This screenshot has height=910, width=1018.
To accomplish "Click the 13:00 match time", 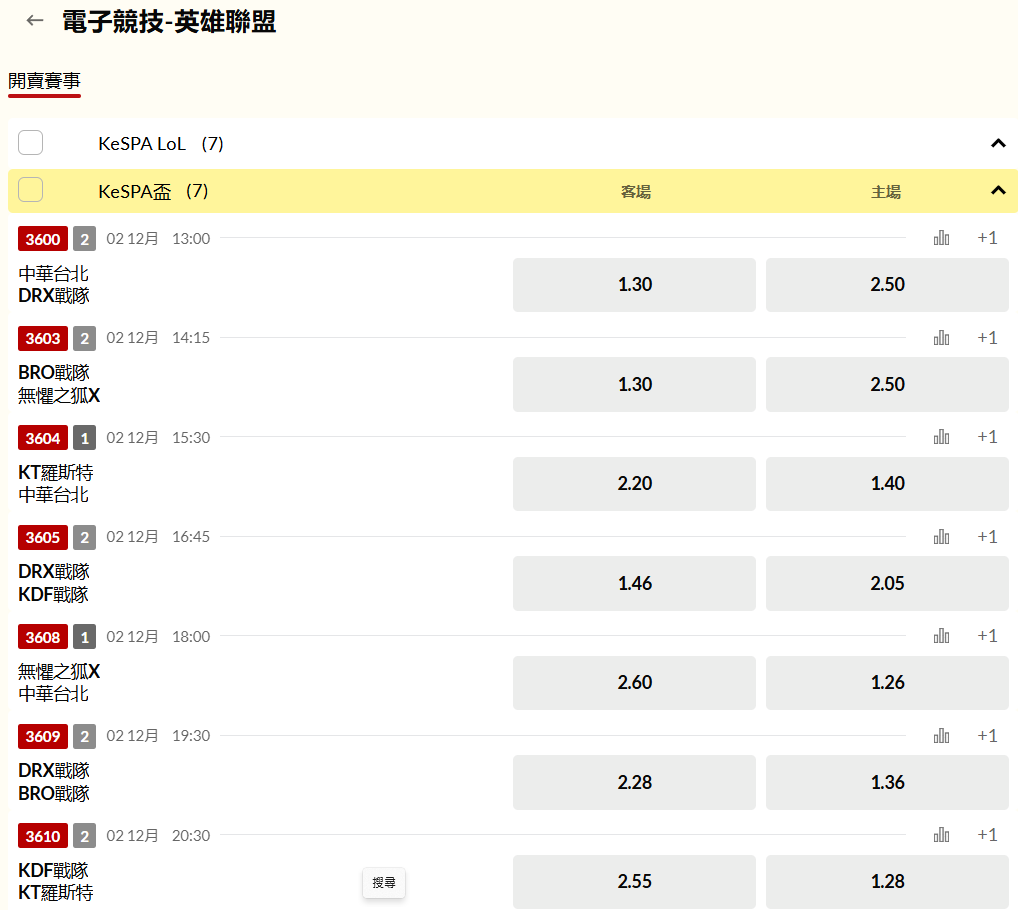I will click(x=191, y=238).
